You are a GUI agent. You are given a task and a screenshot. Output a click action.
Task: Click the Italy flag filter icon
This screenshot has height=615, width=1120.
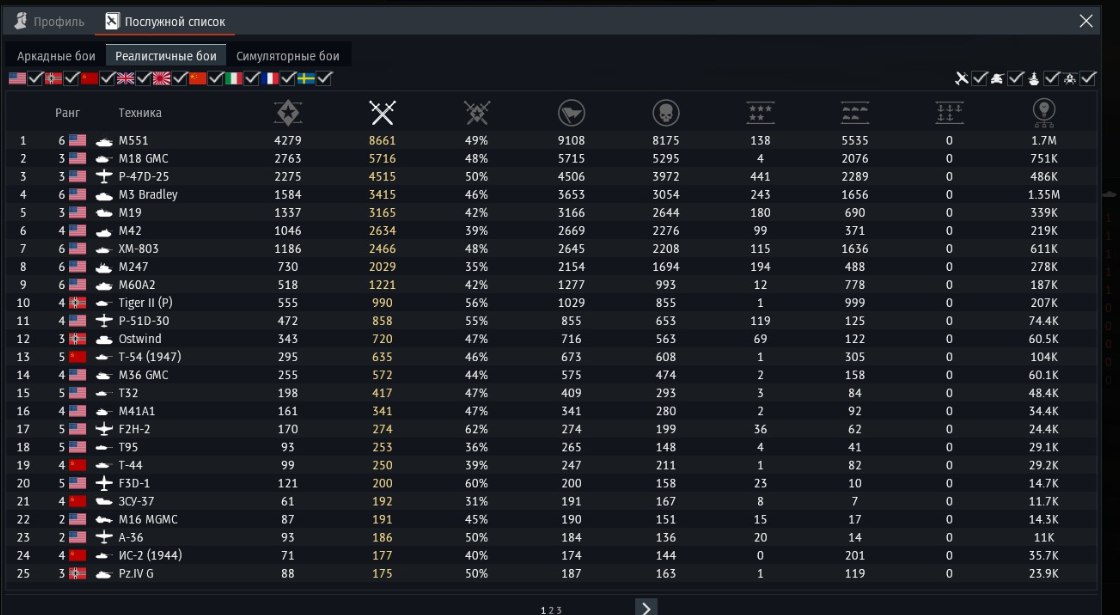pyautogui.click(x=234, y=79)
